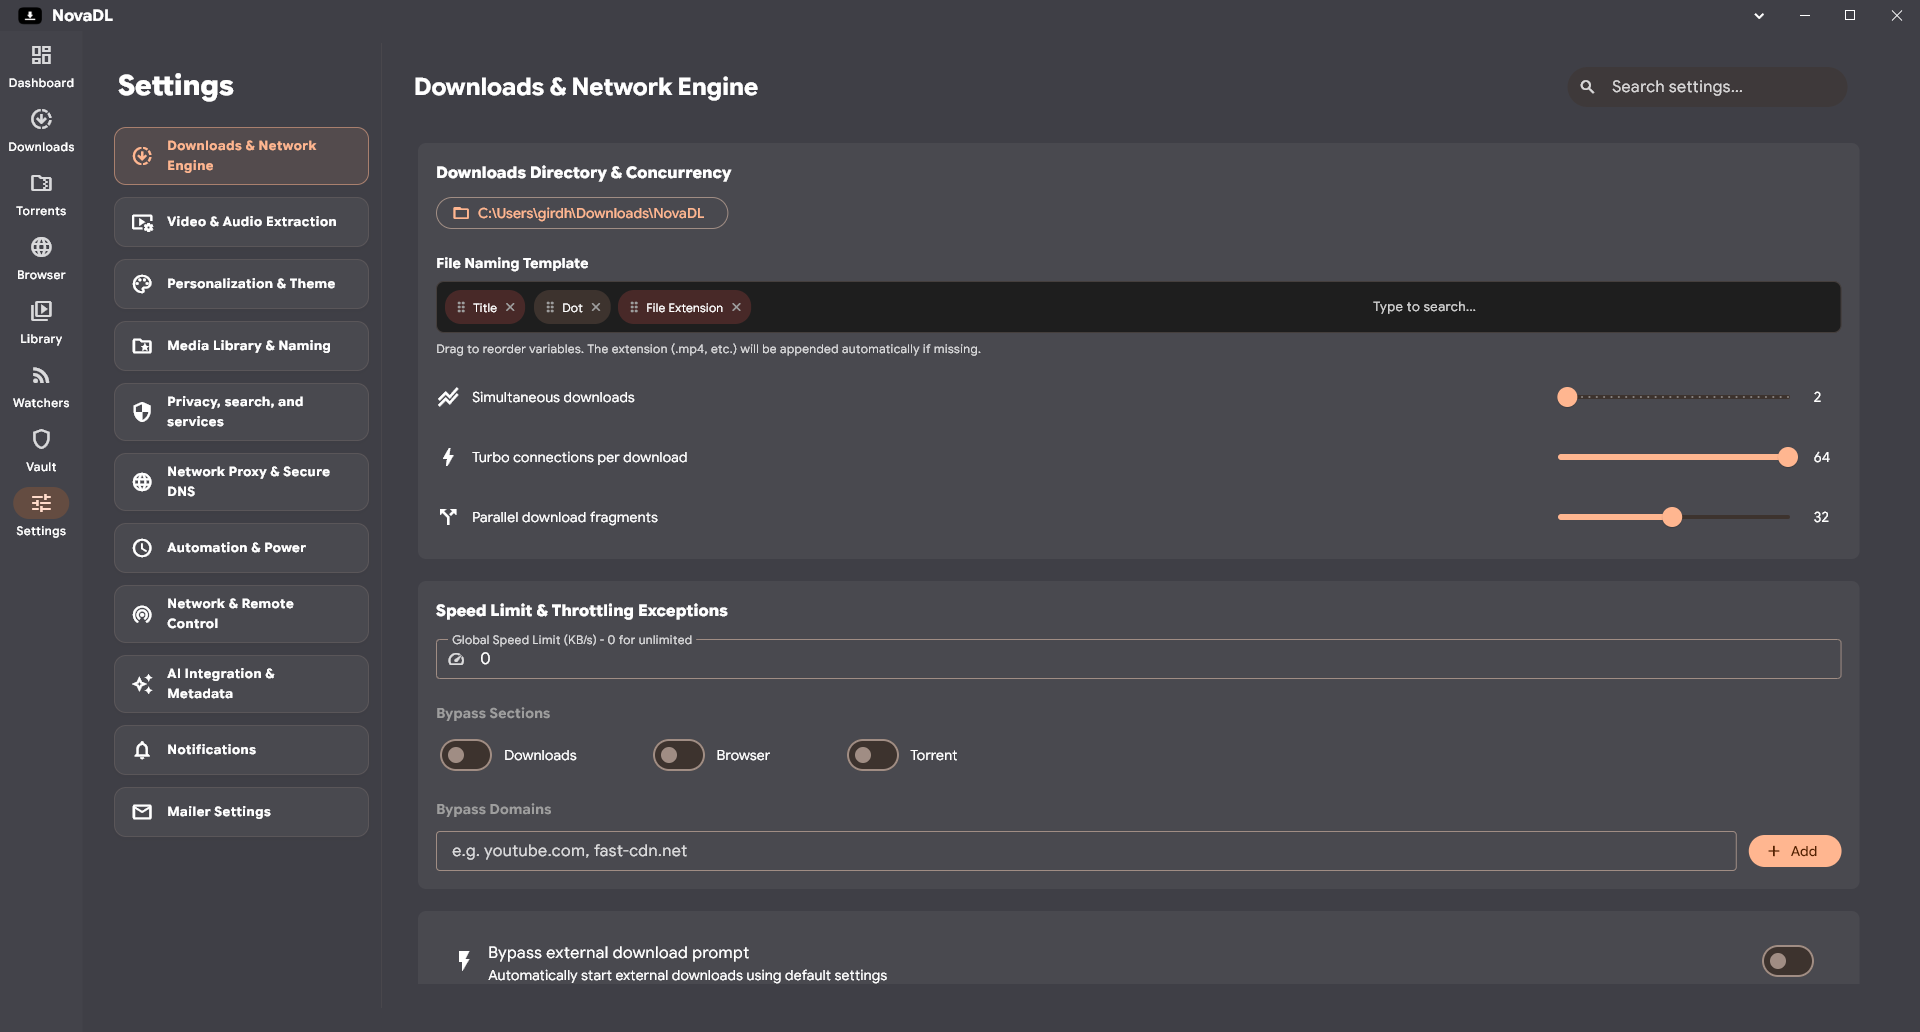The image size is (1920, 1032).
Task: Toggle the Torrent bypass switch
Action: tap(873, 755)
